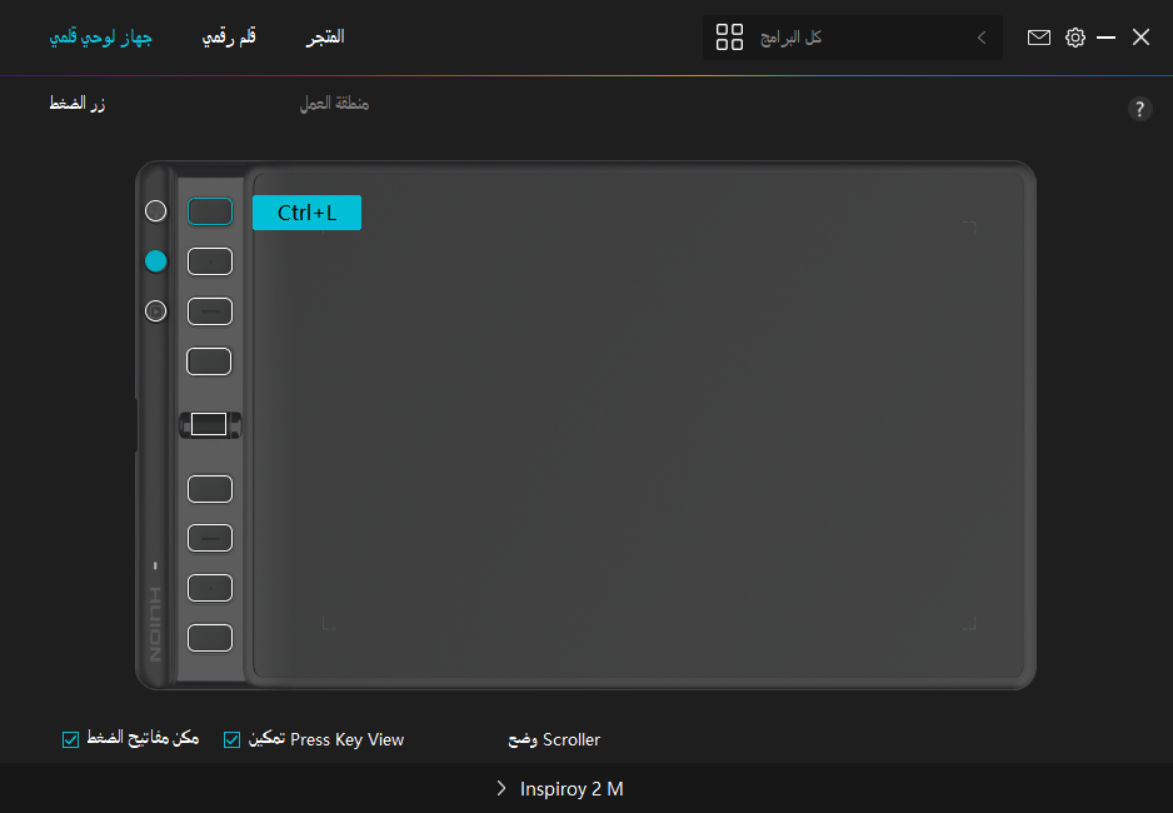Click the Ctrl+L key assignment label
Image resolution: width=1173 pixels, height=813 pixels.
(x=307, y=213)
